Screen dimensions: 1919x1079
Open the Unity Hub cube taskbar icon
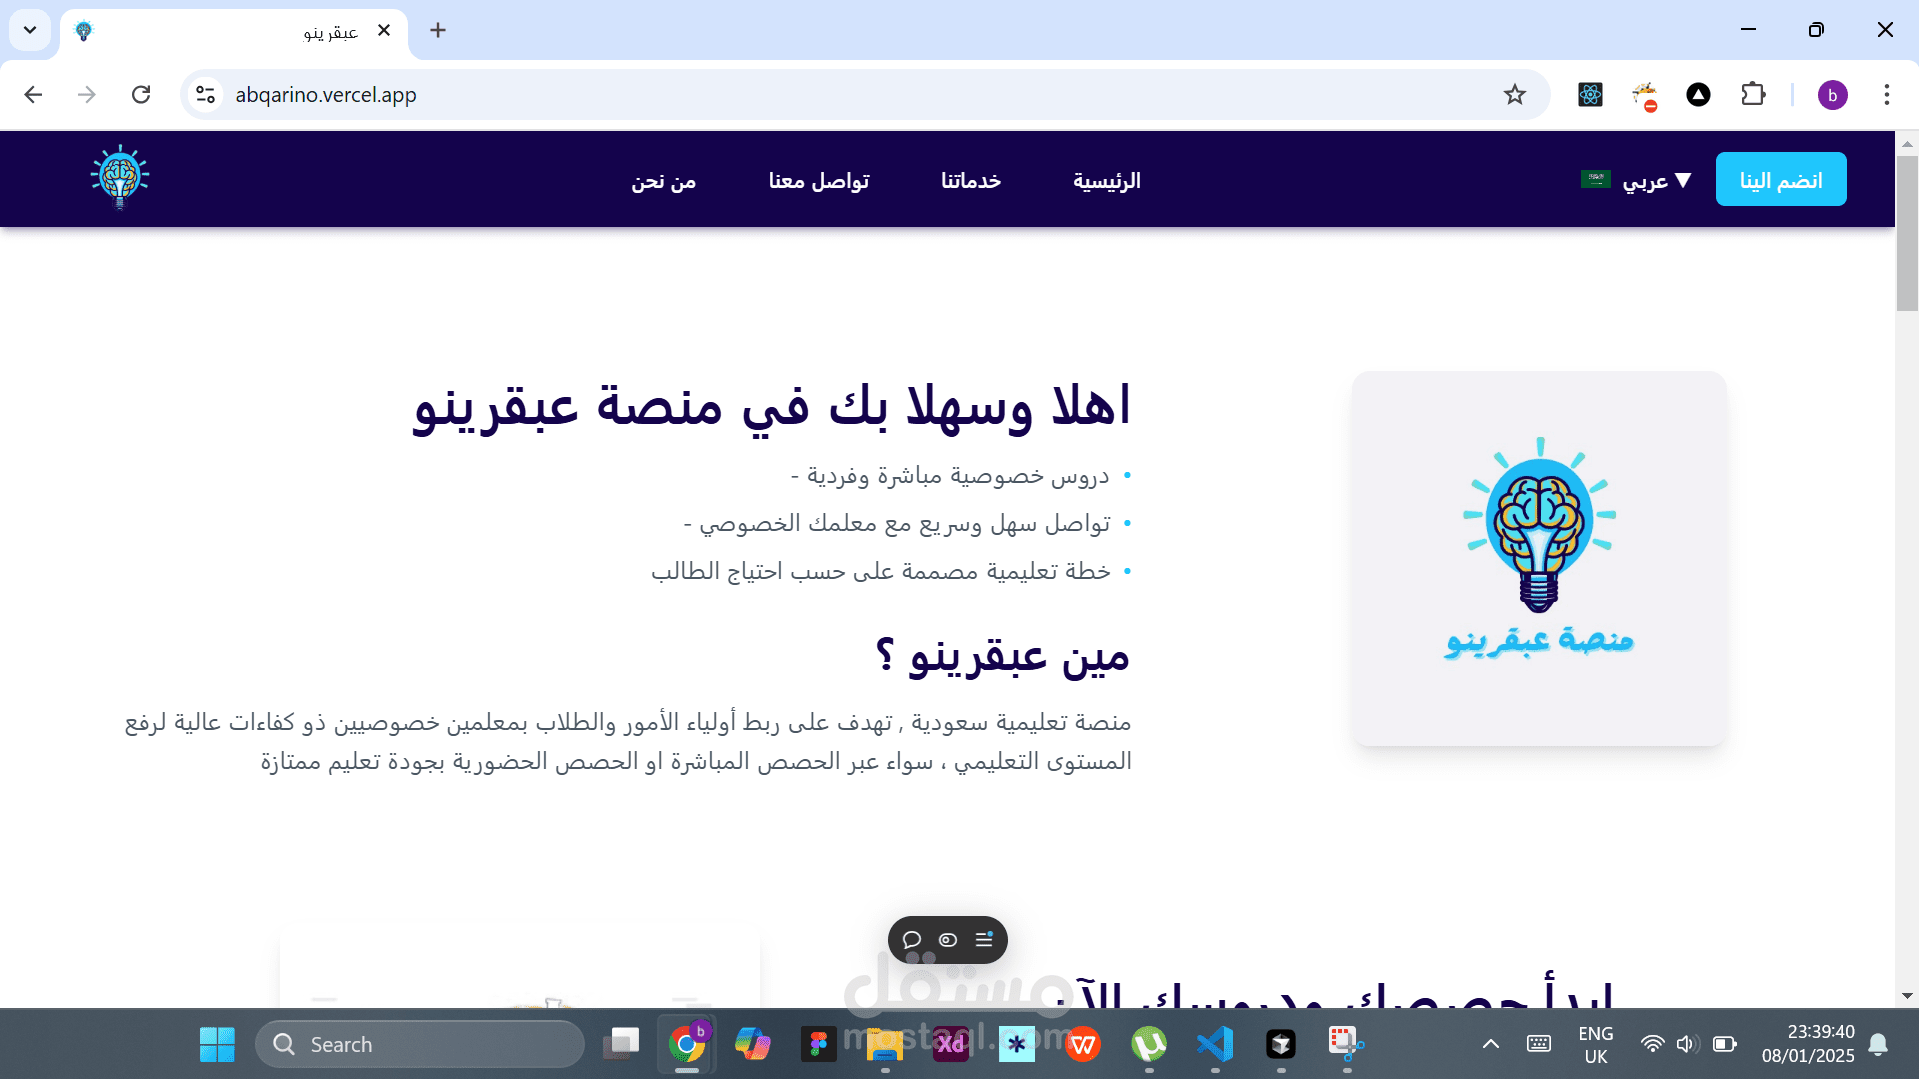[x=1281, y=1044]
